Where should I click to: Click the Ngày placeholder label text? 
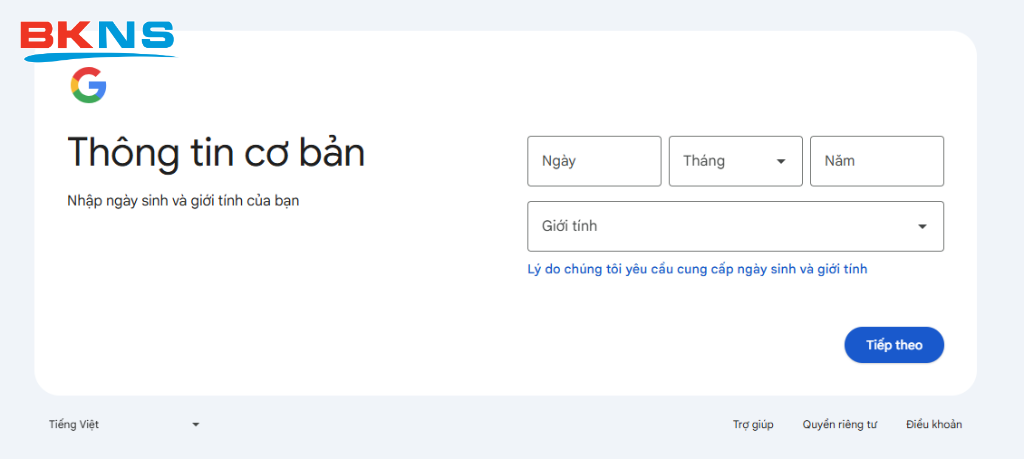coord(559,161)
